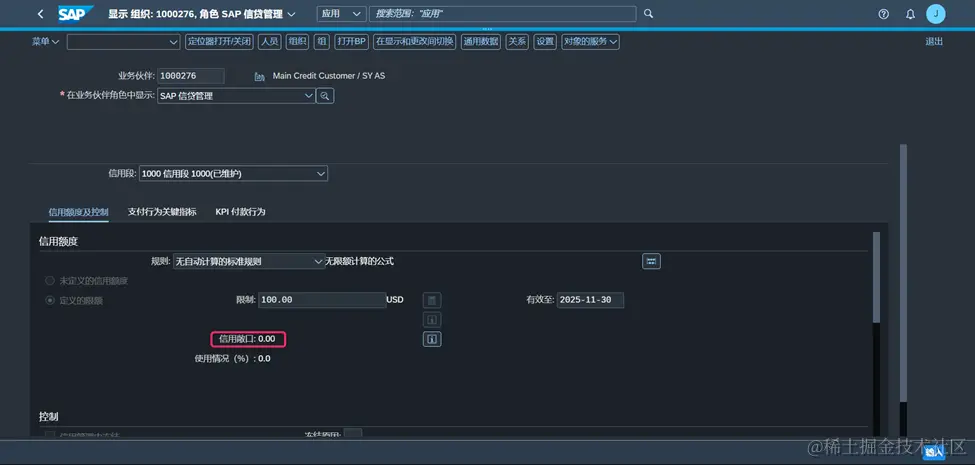This screenshot has height=465, width=975.
Task: Click the header search magnifier icon
Action: 649,14
